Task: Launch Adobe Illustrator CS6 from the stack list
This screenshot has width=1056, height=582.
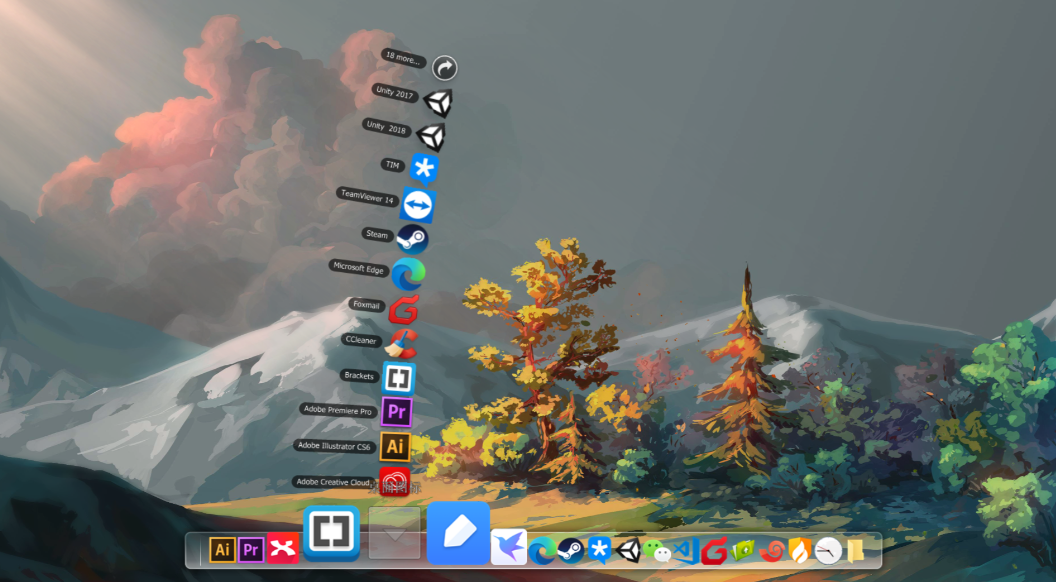Action: pyautogui.click(x=395, y=446)
